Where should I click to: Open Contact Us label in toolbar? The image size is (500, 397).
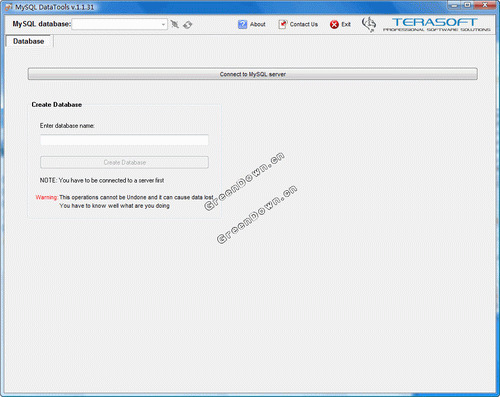tap(304, 24)
